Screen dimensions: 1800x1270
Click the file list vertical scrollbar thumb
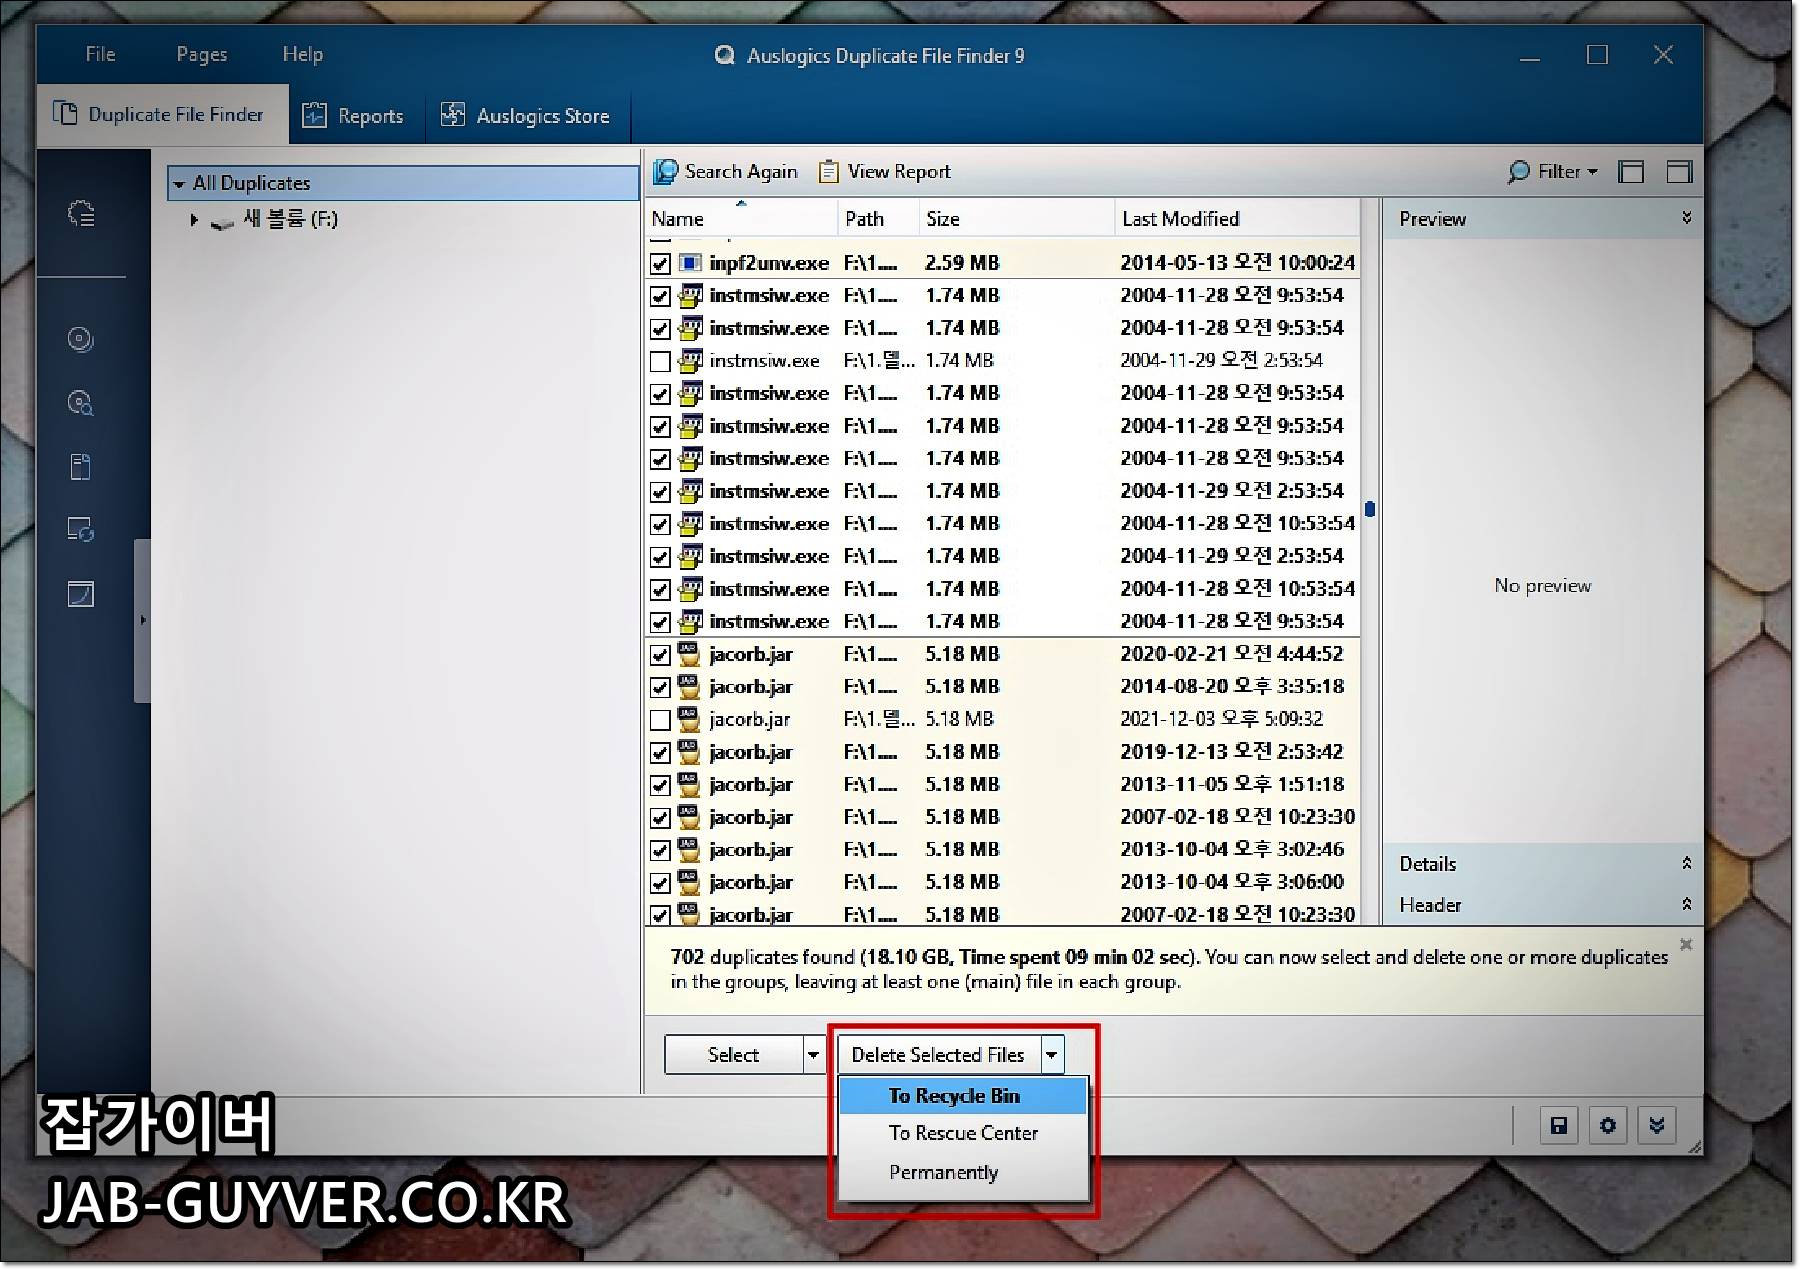click(x=1370, y=510)
